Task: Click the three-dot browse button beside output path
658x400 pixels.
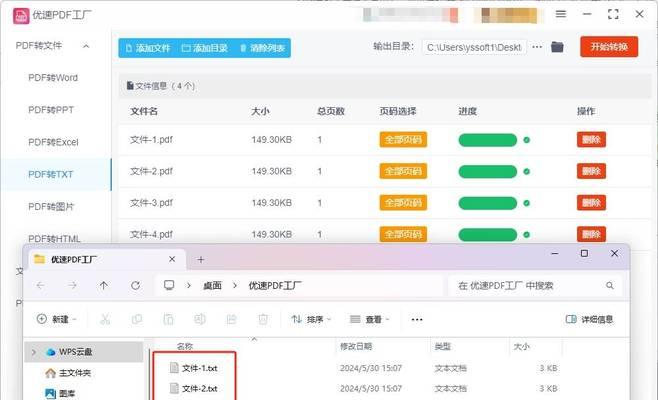Action: (537, 47)
